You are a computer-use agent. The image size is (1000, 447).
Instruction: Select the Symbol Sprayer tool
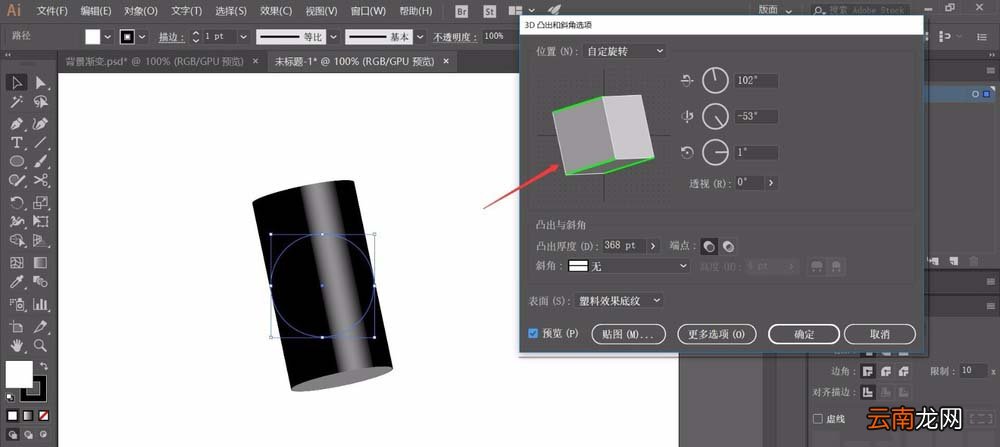coord(17,304)
